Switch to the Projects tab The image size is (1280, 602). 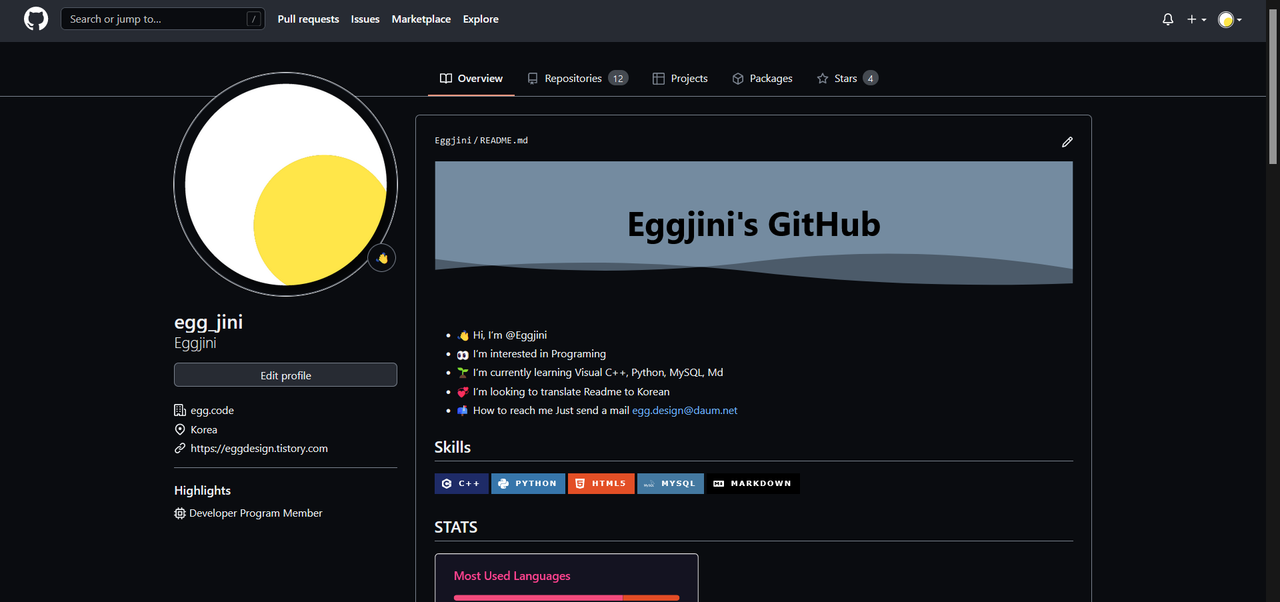click(x=680, y=78)
